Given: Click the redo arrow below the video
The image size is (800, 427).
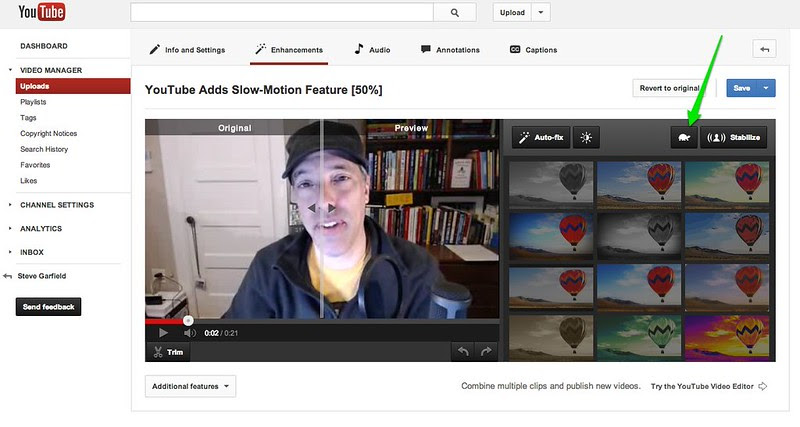Looking at the screenshot, I should tap(486, 351).
